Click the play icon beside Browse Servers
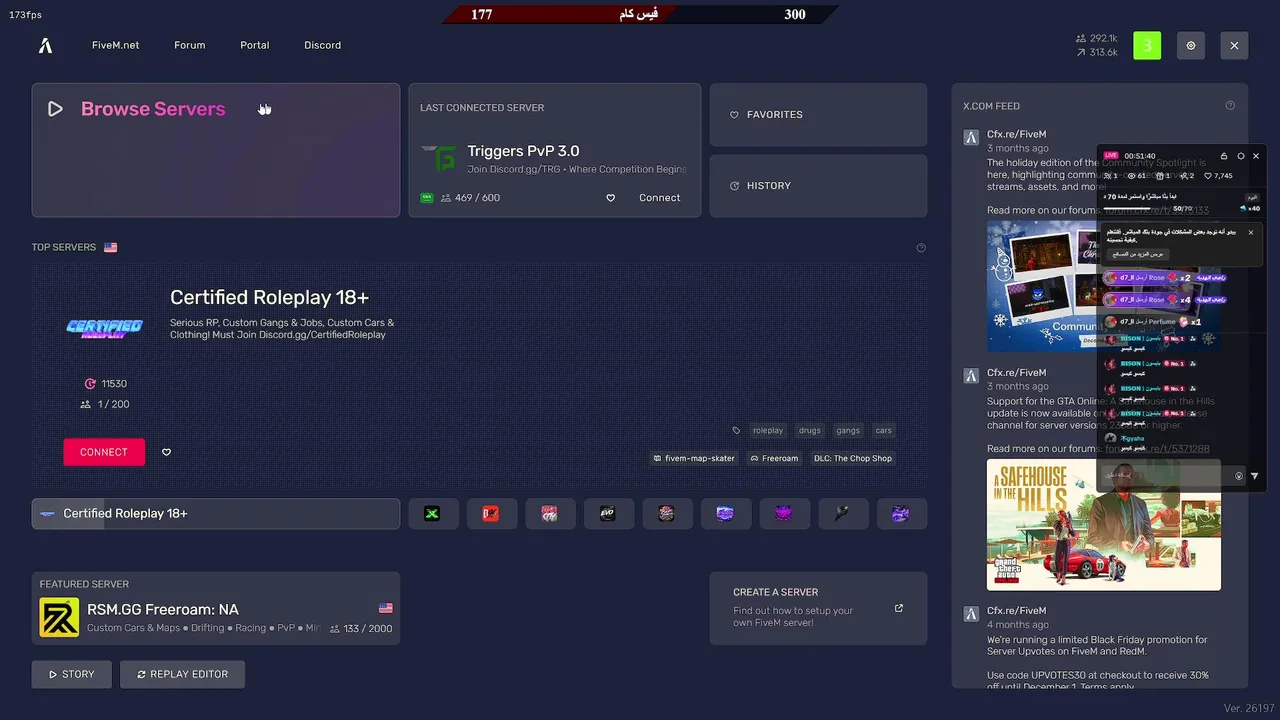Viewport: 1280px width, 720px height. tap(55, 109)
